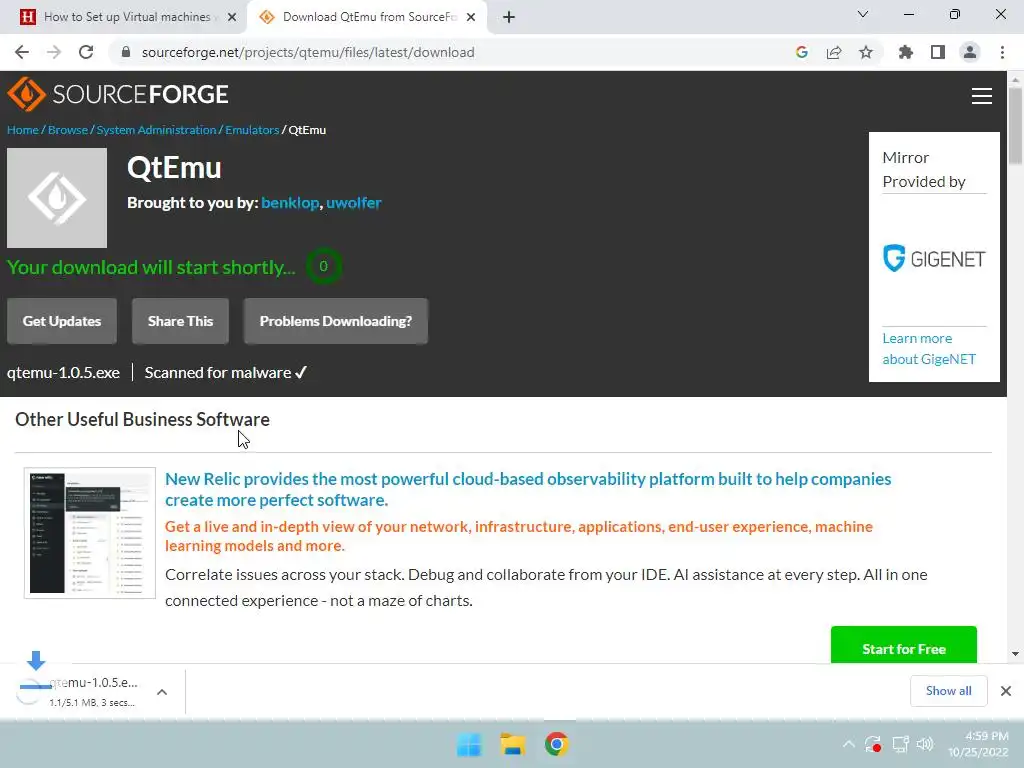Click the GigeNET mirror logo
The width and height of the screenshot is (1024, 768).
coord(934,259)
